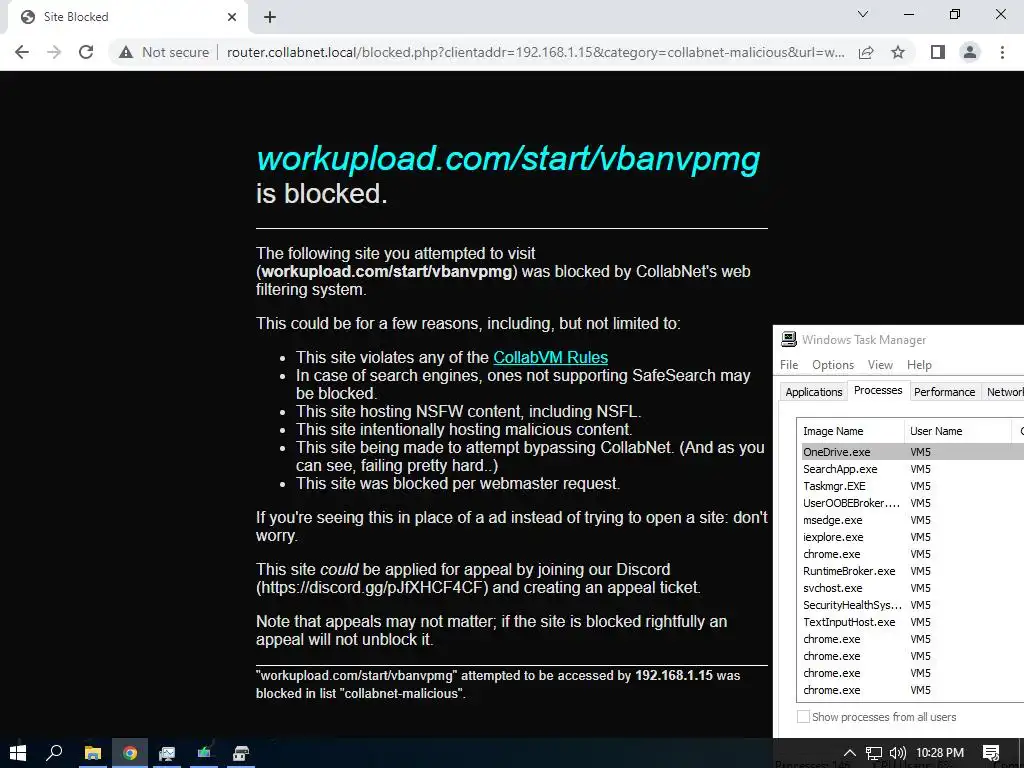Reload the blocked page

(x=86, y=52)
